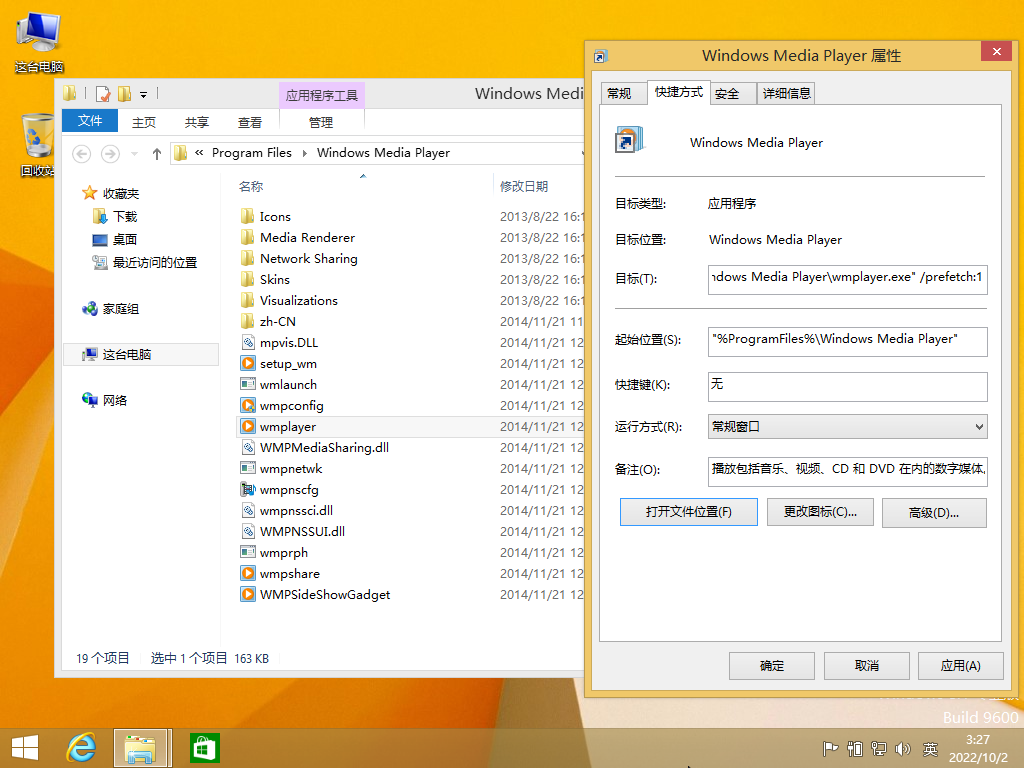The width and height of the screenshot is (1024, 768).
Task: Click the up-to-parent-folder arrow
Action: pyautogui.click(x=157, y=154)
